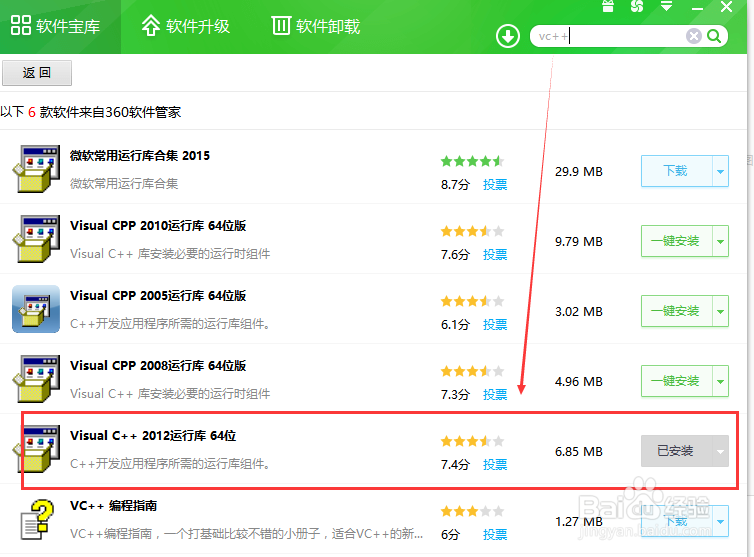This screenshot has width=754, height=557.
Task: Click description 微软常用运行库合集 under first title
Action: point(124,184)
